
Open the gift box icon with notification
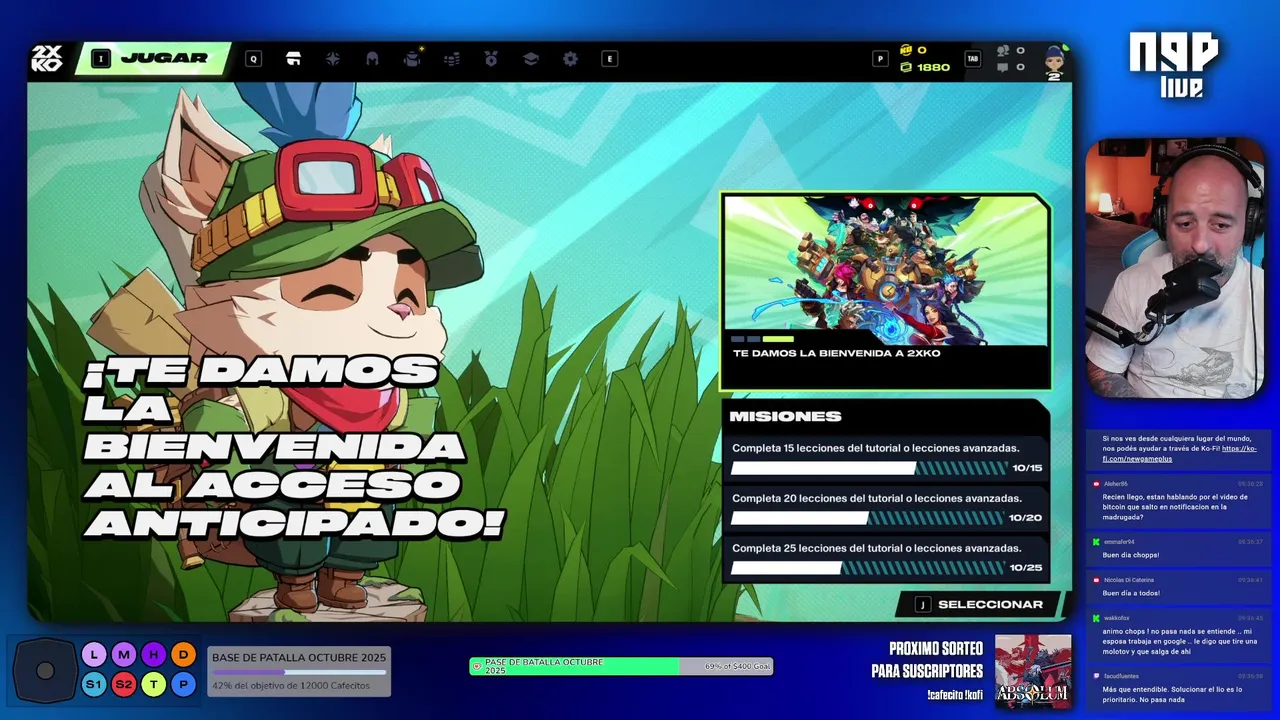(412, 58)
